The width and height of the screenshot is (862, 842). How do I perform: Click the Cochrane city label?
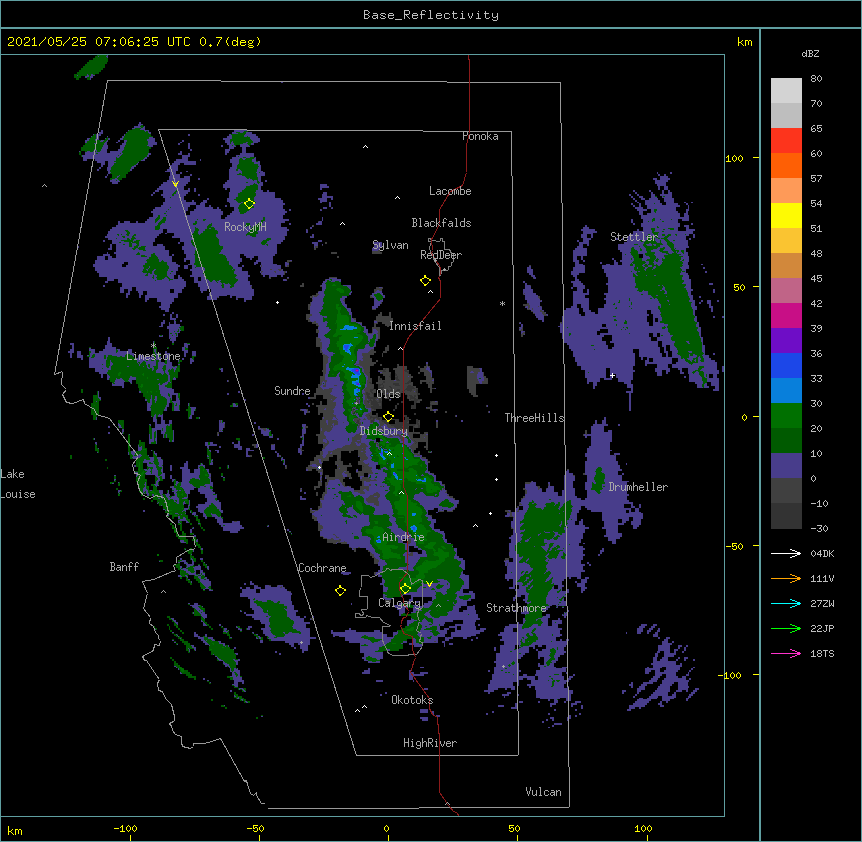pyautogui.click(x=322, y=568)
